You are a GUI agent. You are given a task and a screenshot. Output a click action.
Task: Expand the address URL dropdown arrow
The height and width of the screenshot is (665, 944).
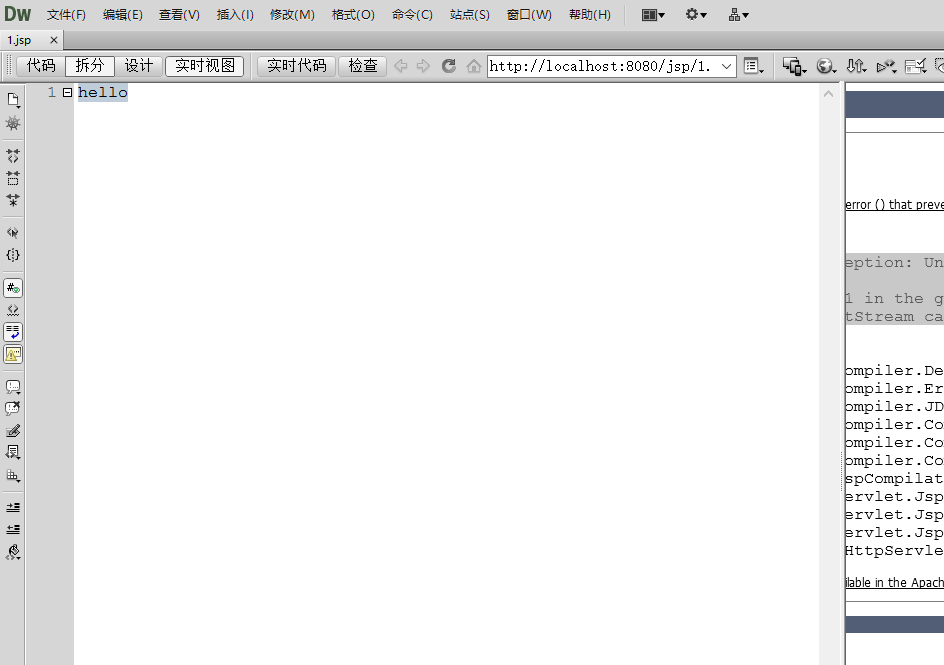pos(727,66)
